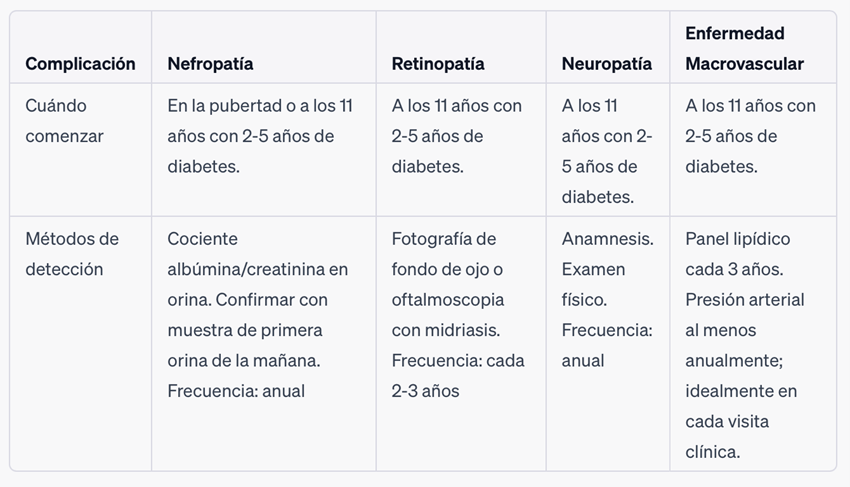Click the "Enfermedad Macrovascular" header
The image size is (850, 487).
(744, 49)
